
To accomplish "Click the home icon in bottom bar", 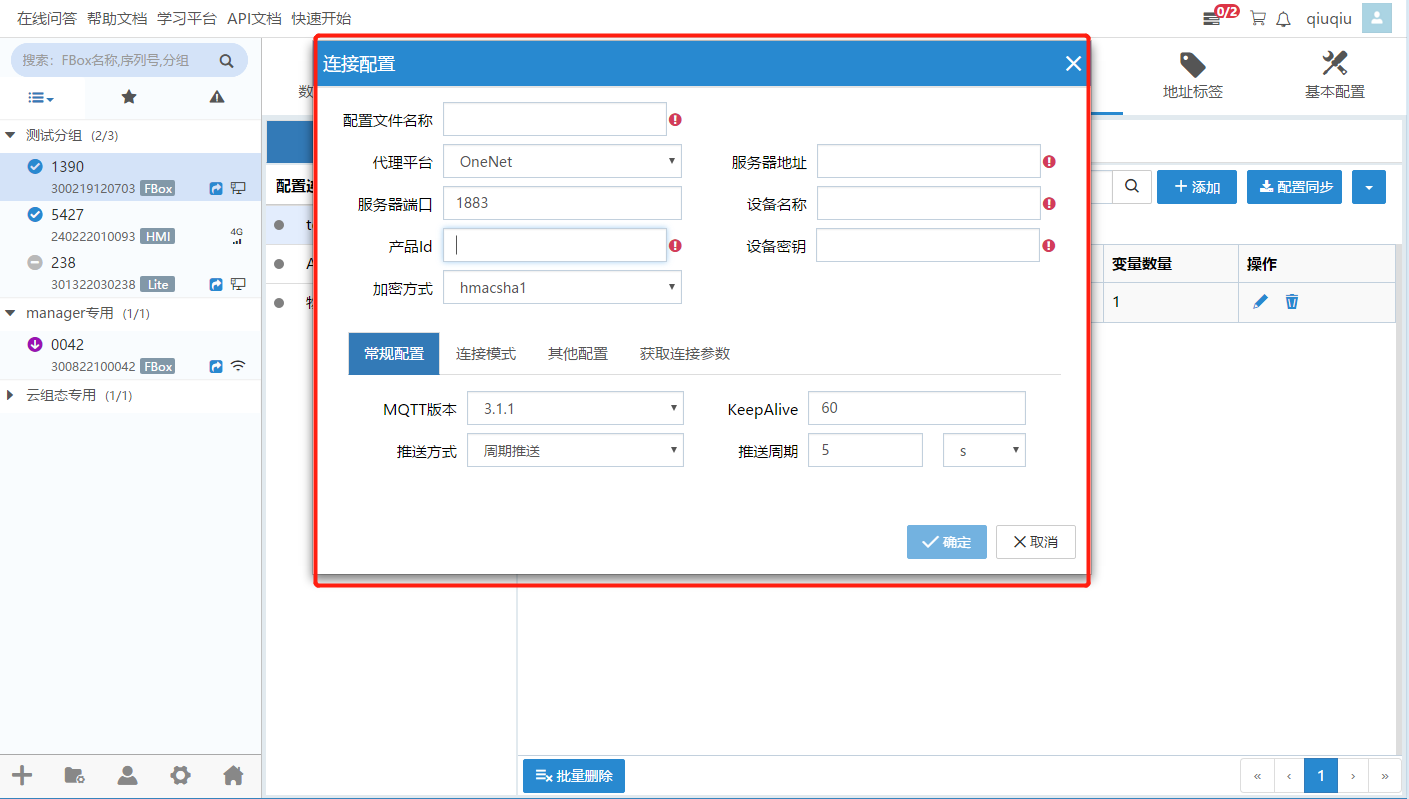I will pos(233,775).
